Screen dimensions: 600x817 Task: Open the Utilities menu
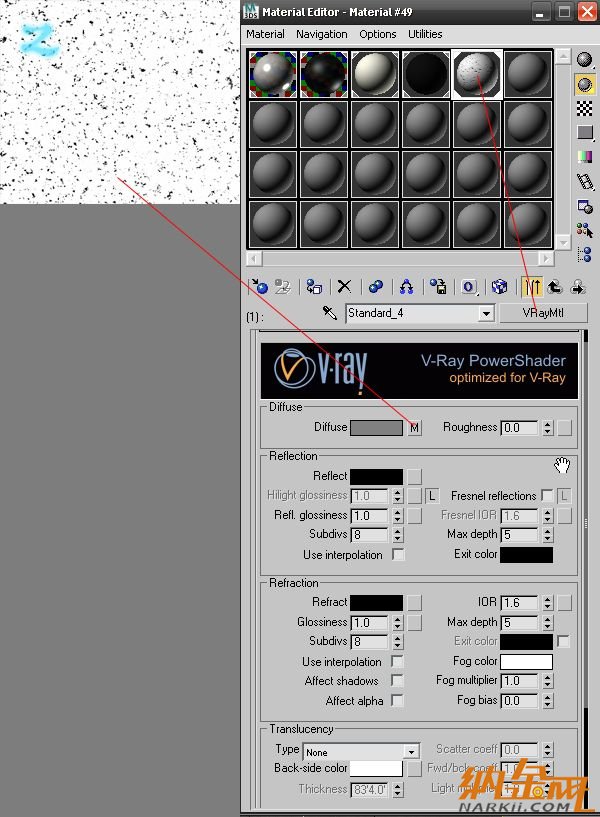click(x=425, y=34)
